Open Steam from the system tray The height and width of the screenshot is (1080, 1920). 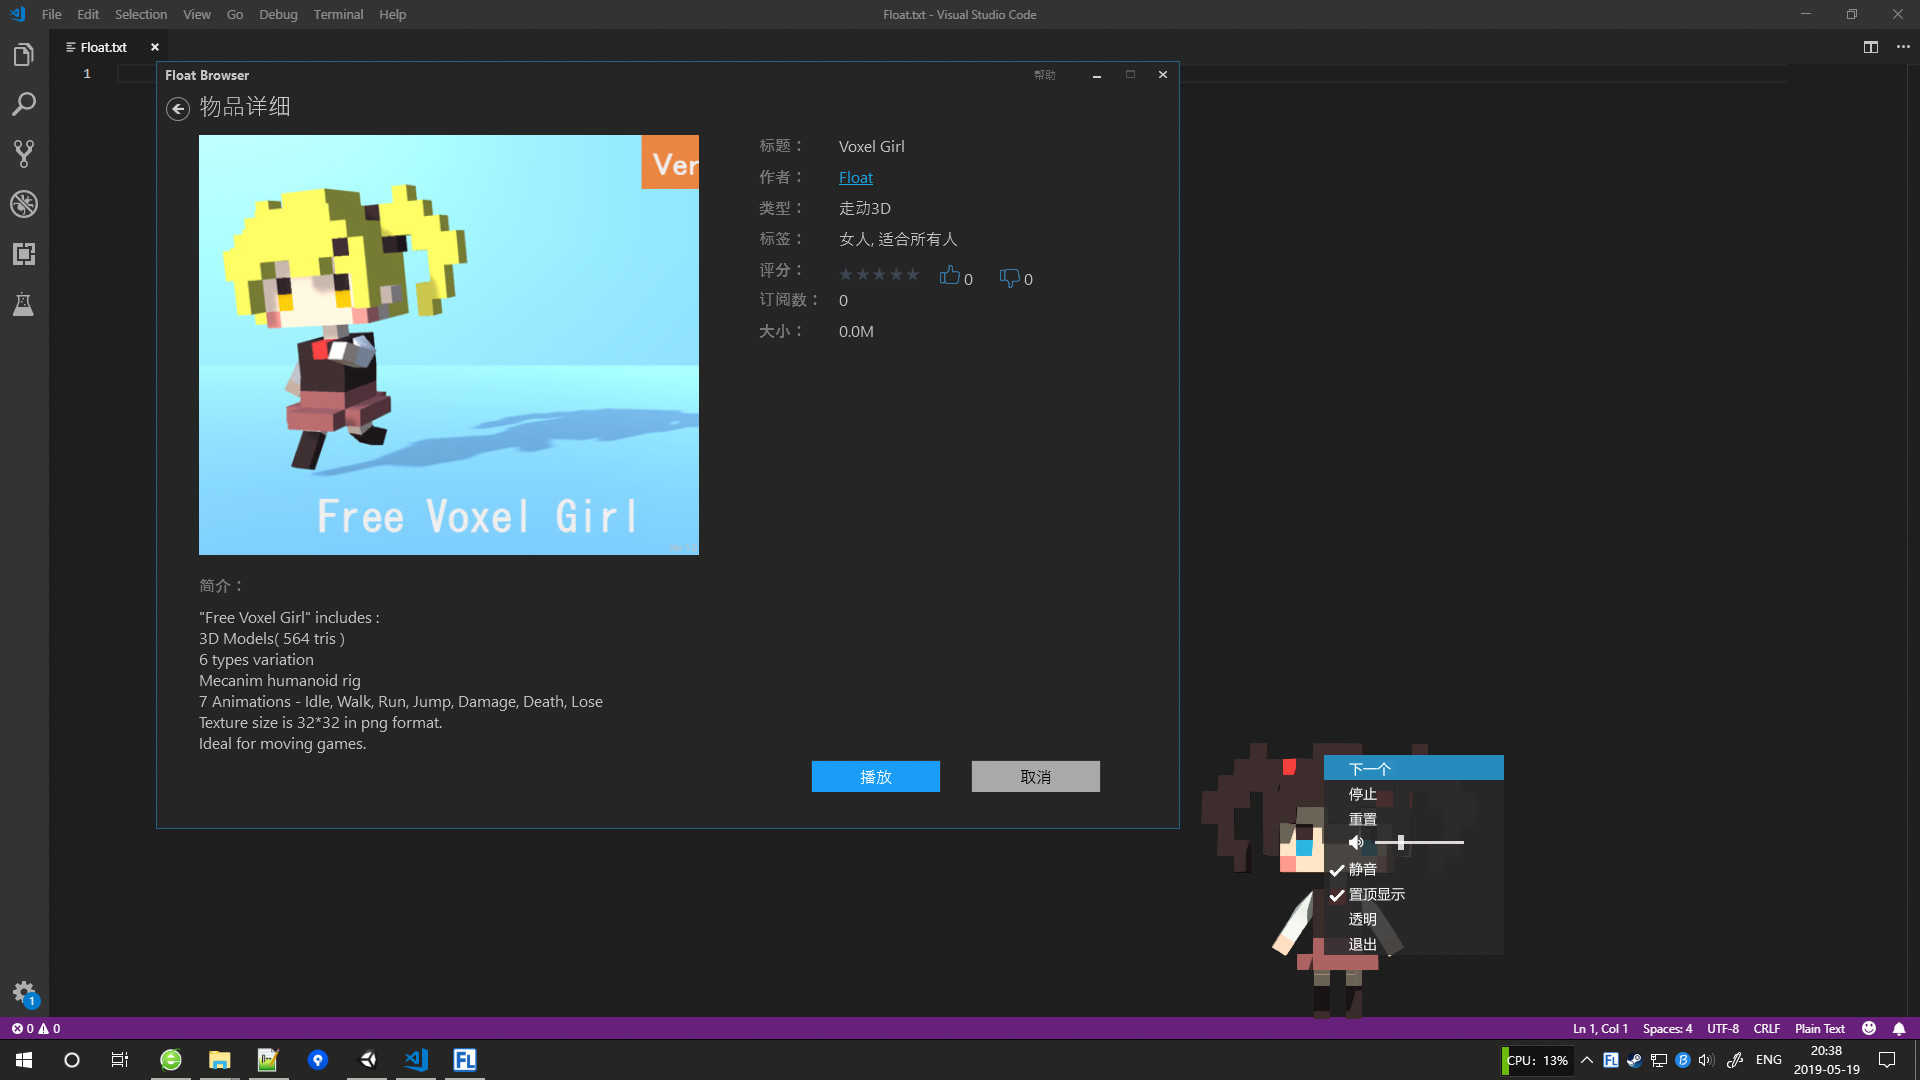[x=1634, y=1061]
